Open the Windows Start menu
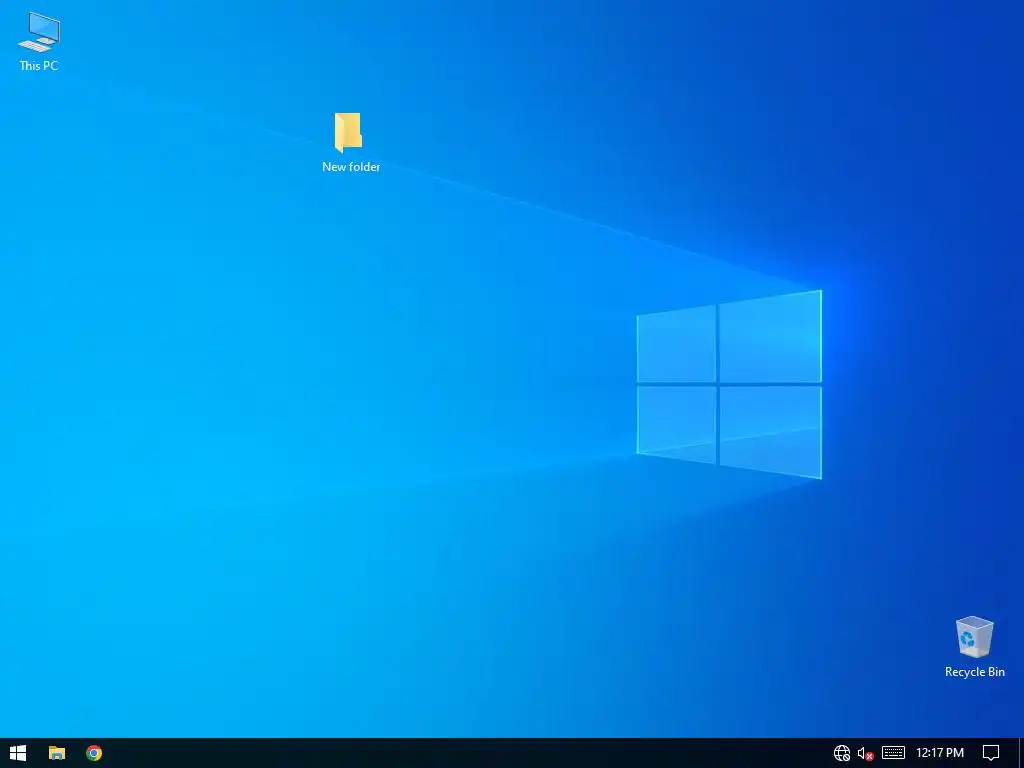The width and height of the screenshot is (1024, 768). tap(18, 753)
